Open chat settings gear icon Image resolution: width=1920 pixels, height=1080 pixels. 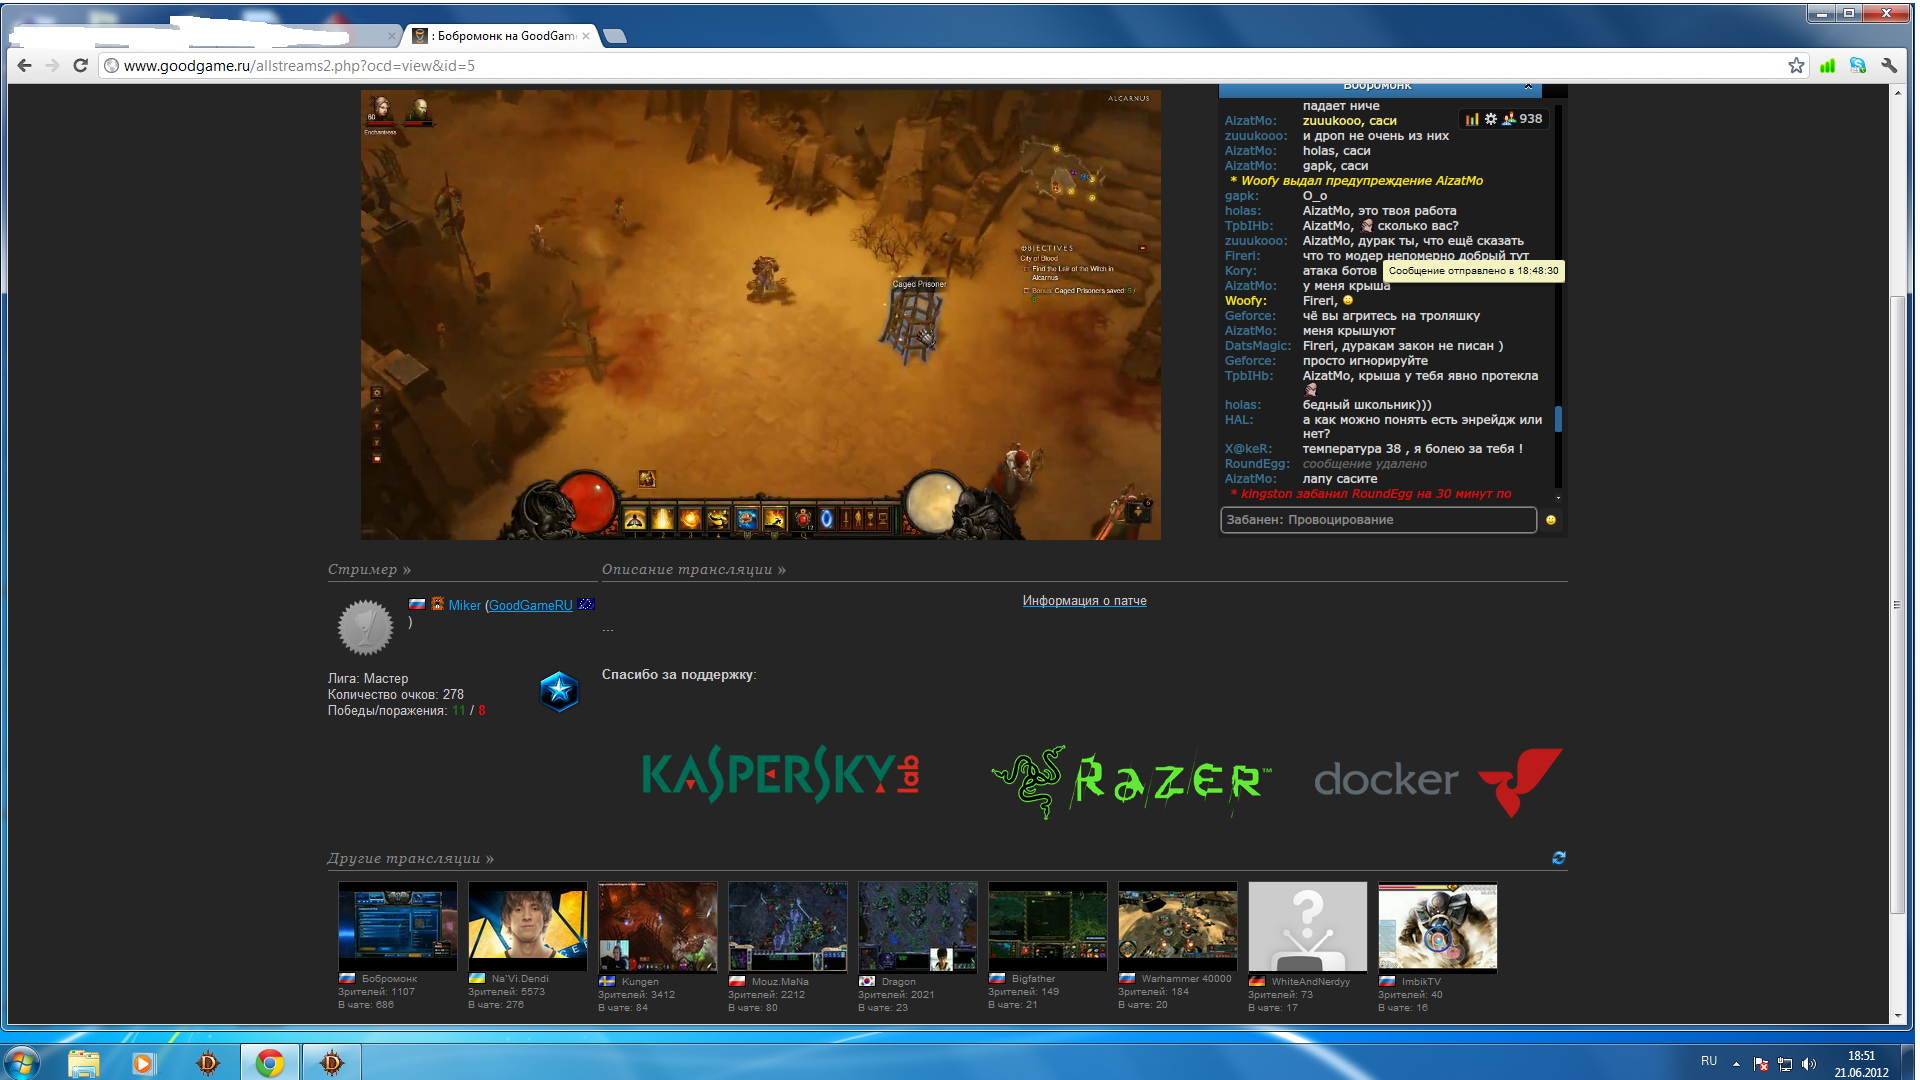pyautogui.click(x=1490, y=119)
